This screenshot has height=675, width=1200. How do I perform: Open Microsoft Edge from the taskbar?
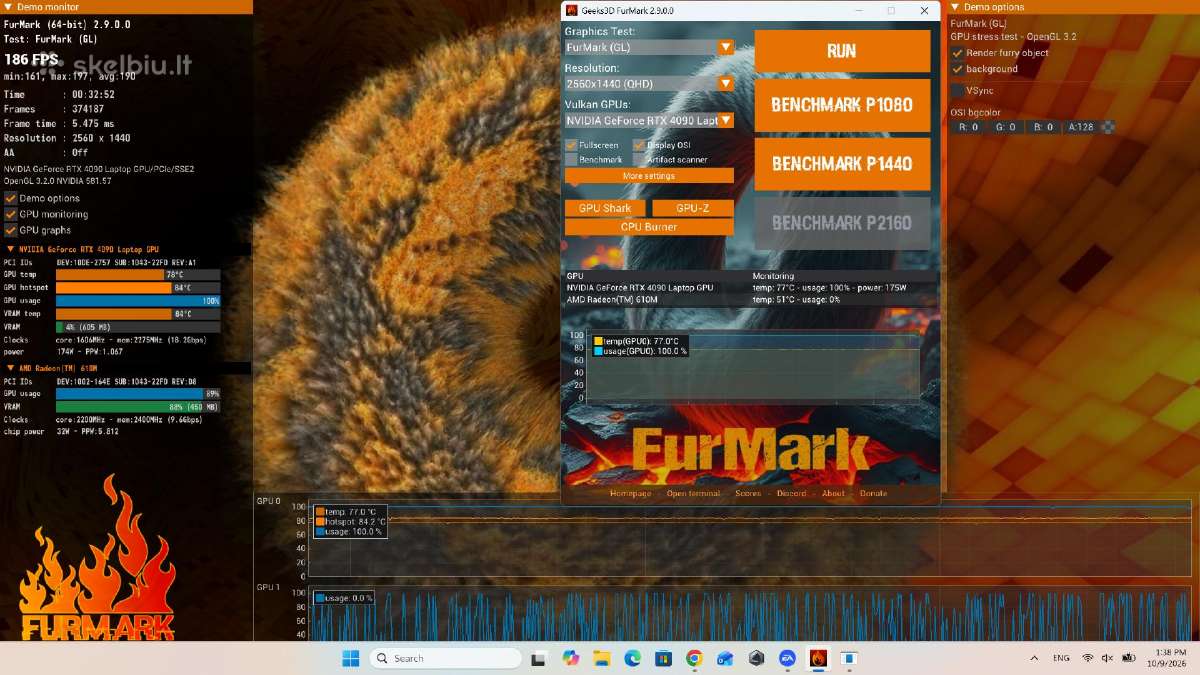633,658
